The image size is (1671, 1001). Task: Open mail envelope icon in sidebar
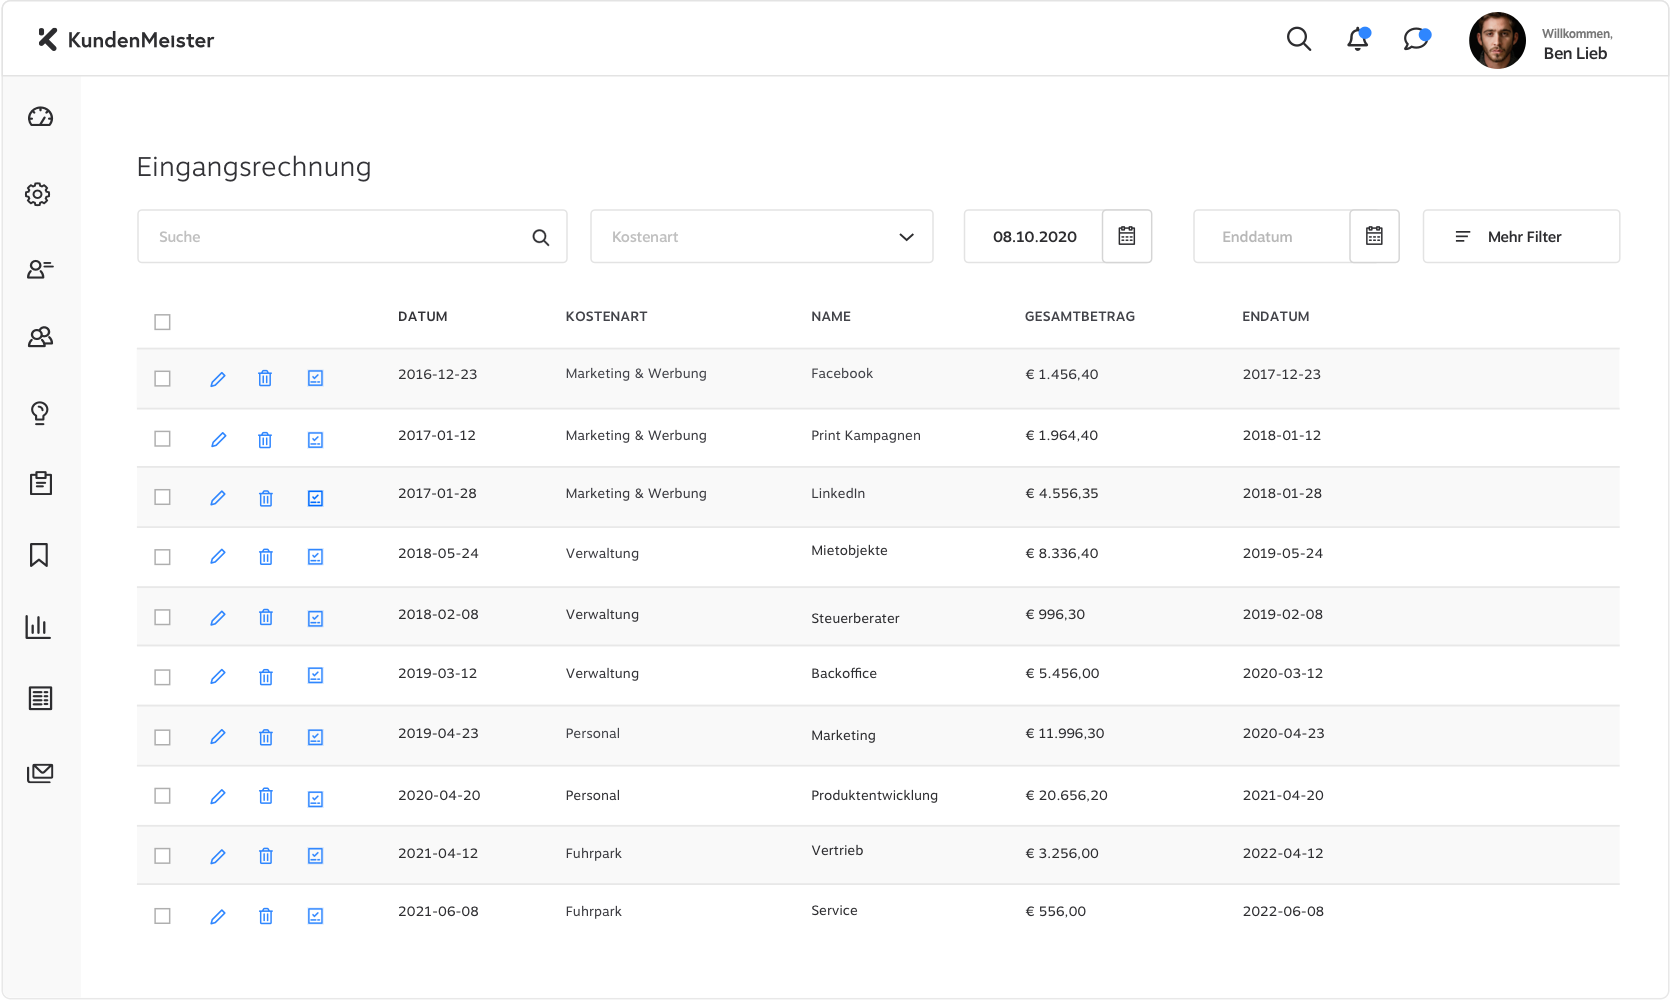coord(40,773)
